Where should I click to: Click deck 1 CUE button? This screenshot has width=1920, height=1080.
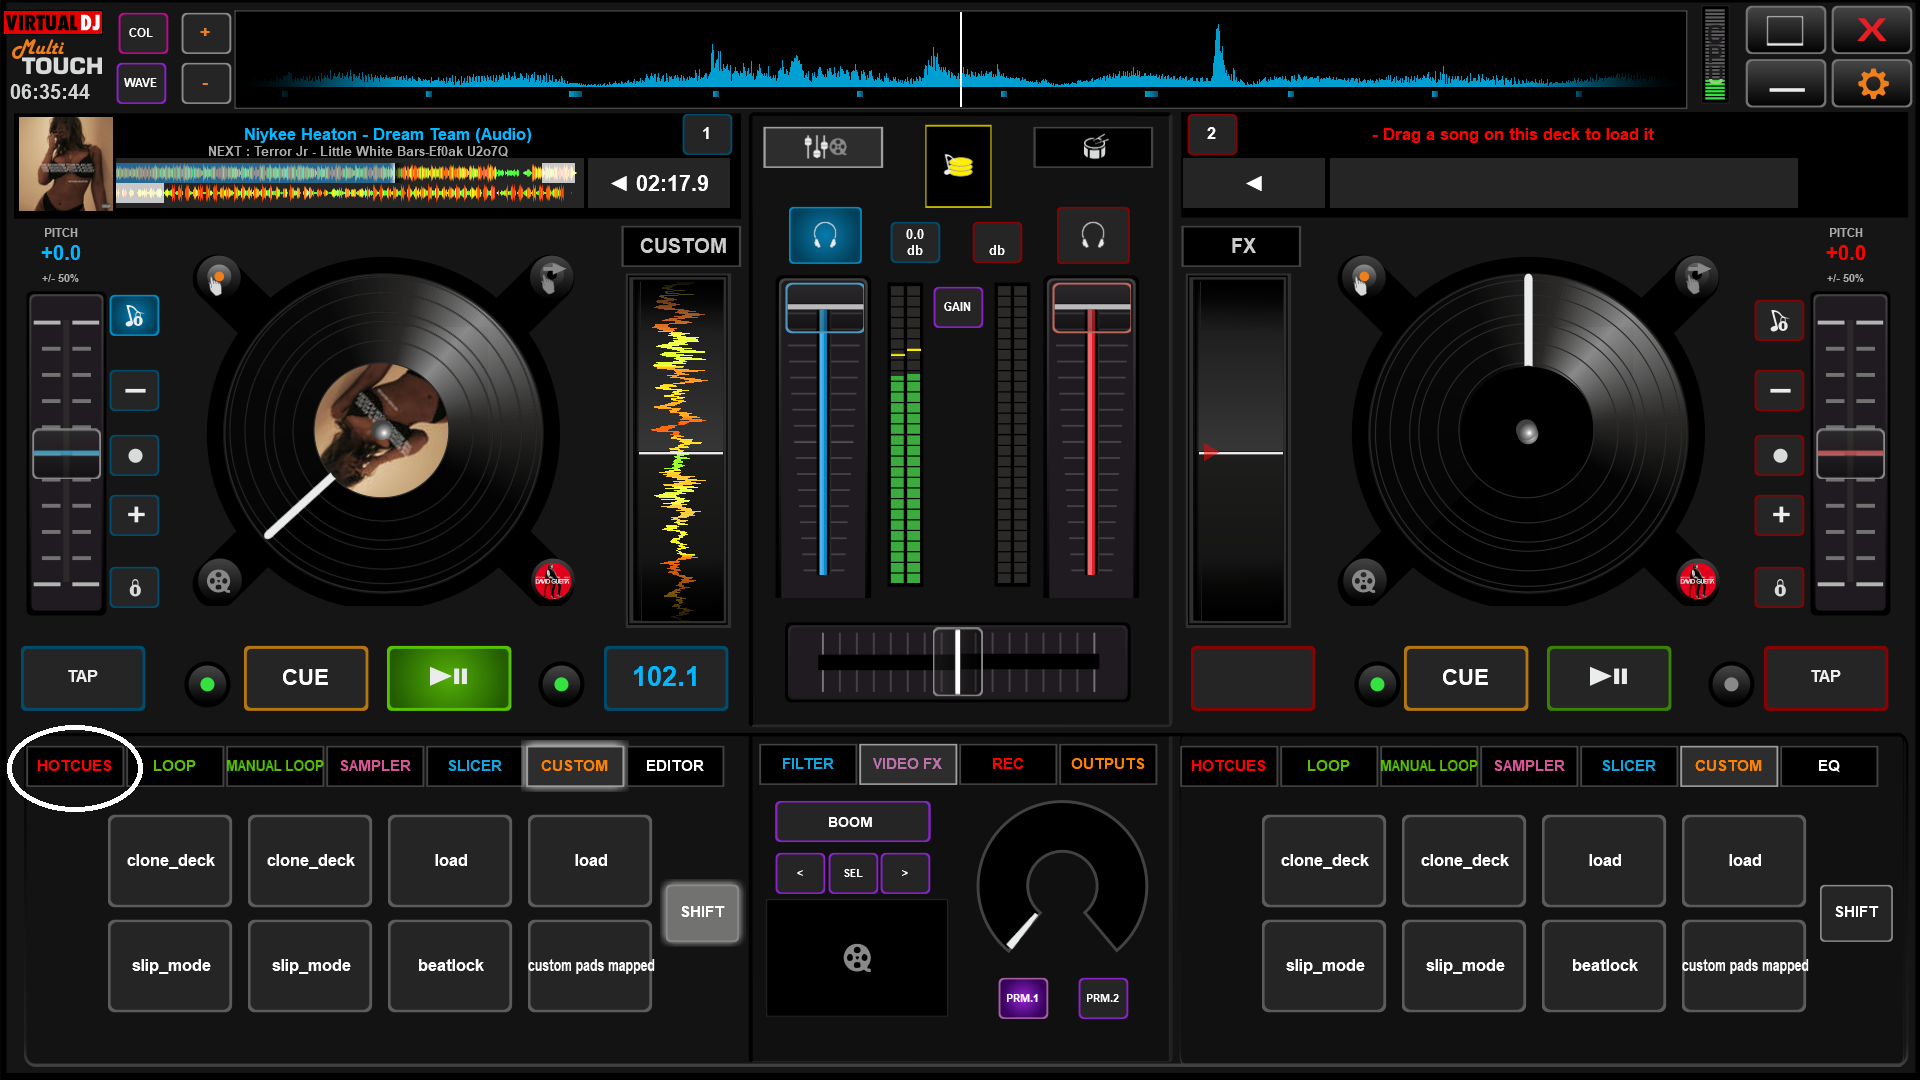tap(306, 678)
